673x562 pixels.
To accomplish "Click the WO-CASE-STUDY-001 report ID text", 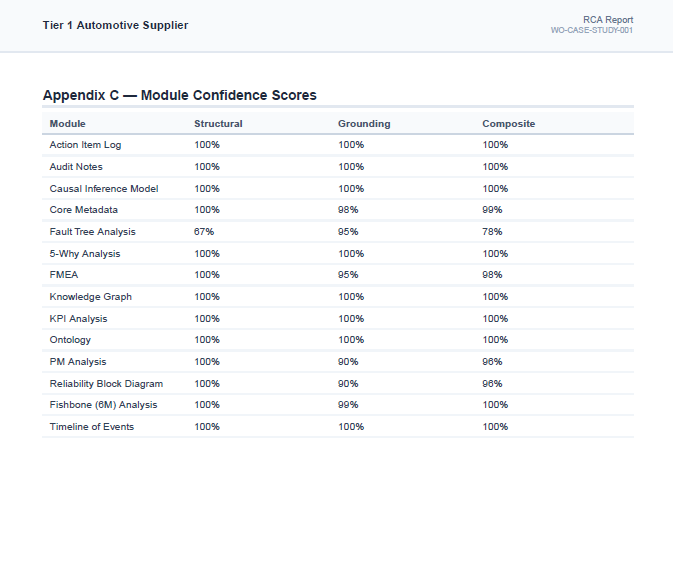I will click(592, 30).
